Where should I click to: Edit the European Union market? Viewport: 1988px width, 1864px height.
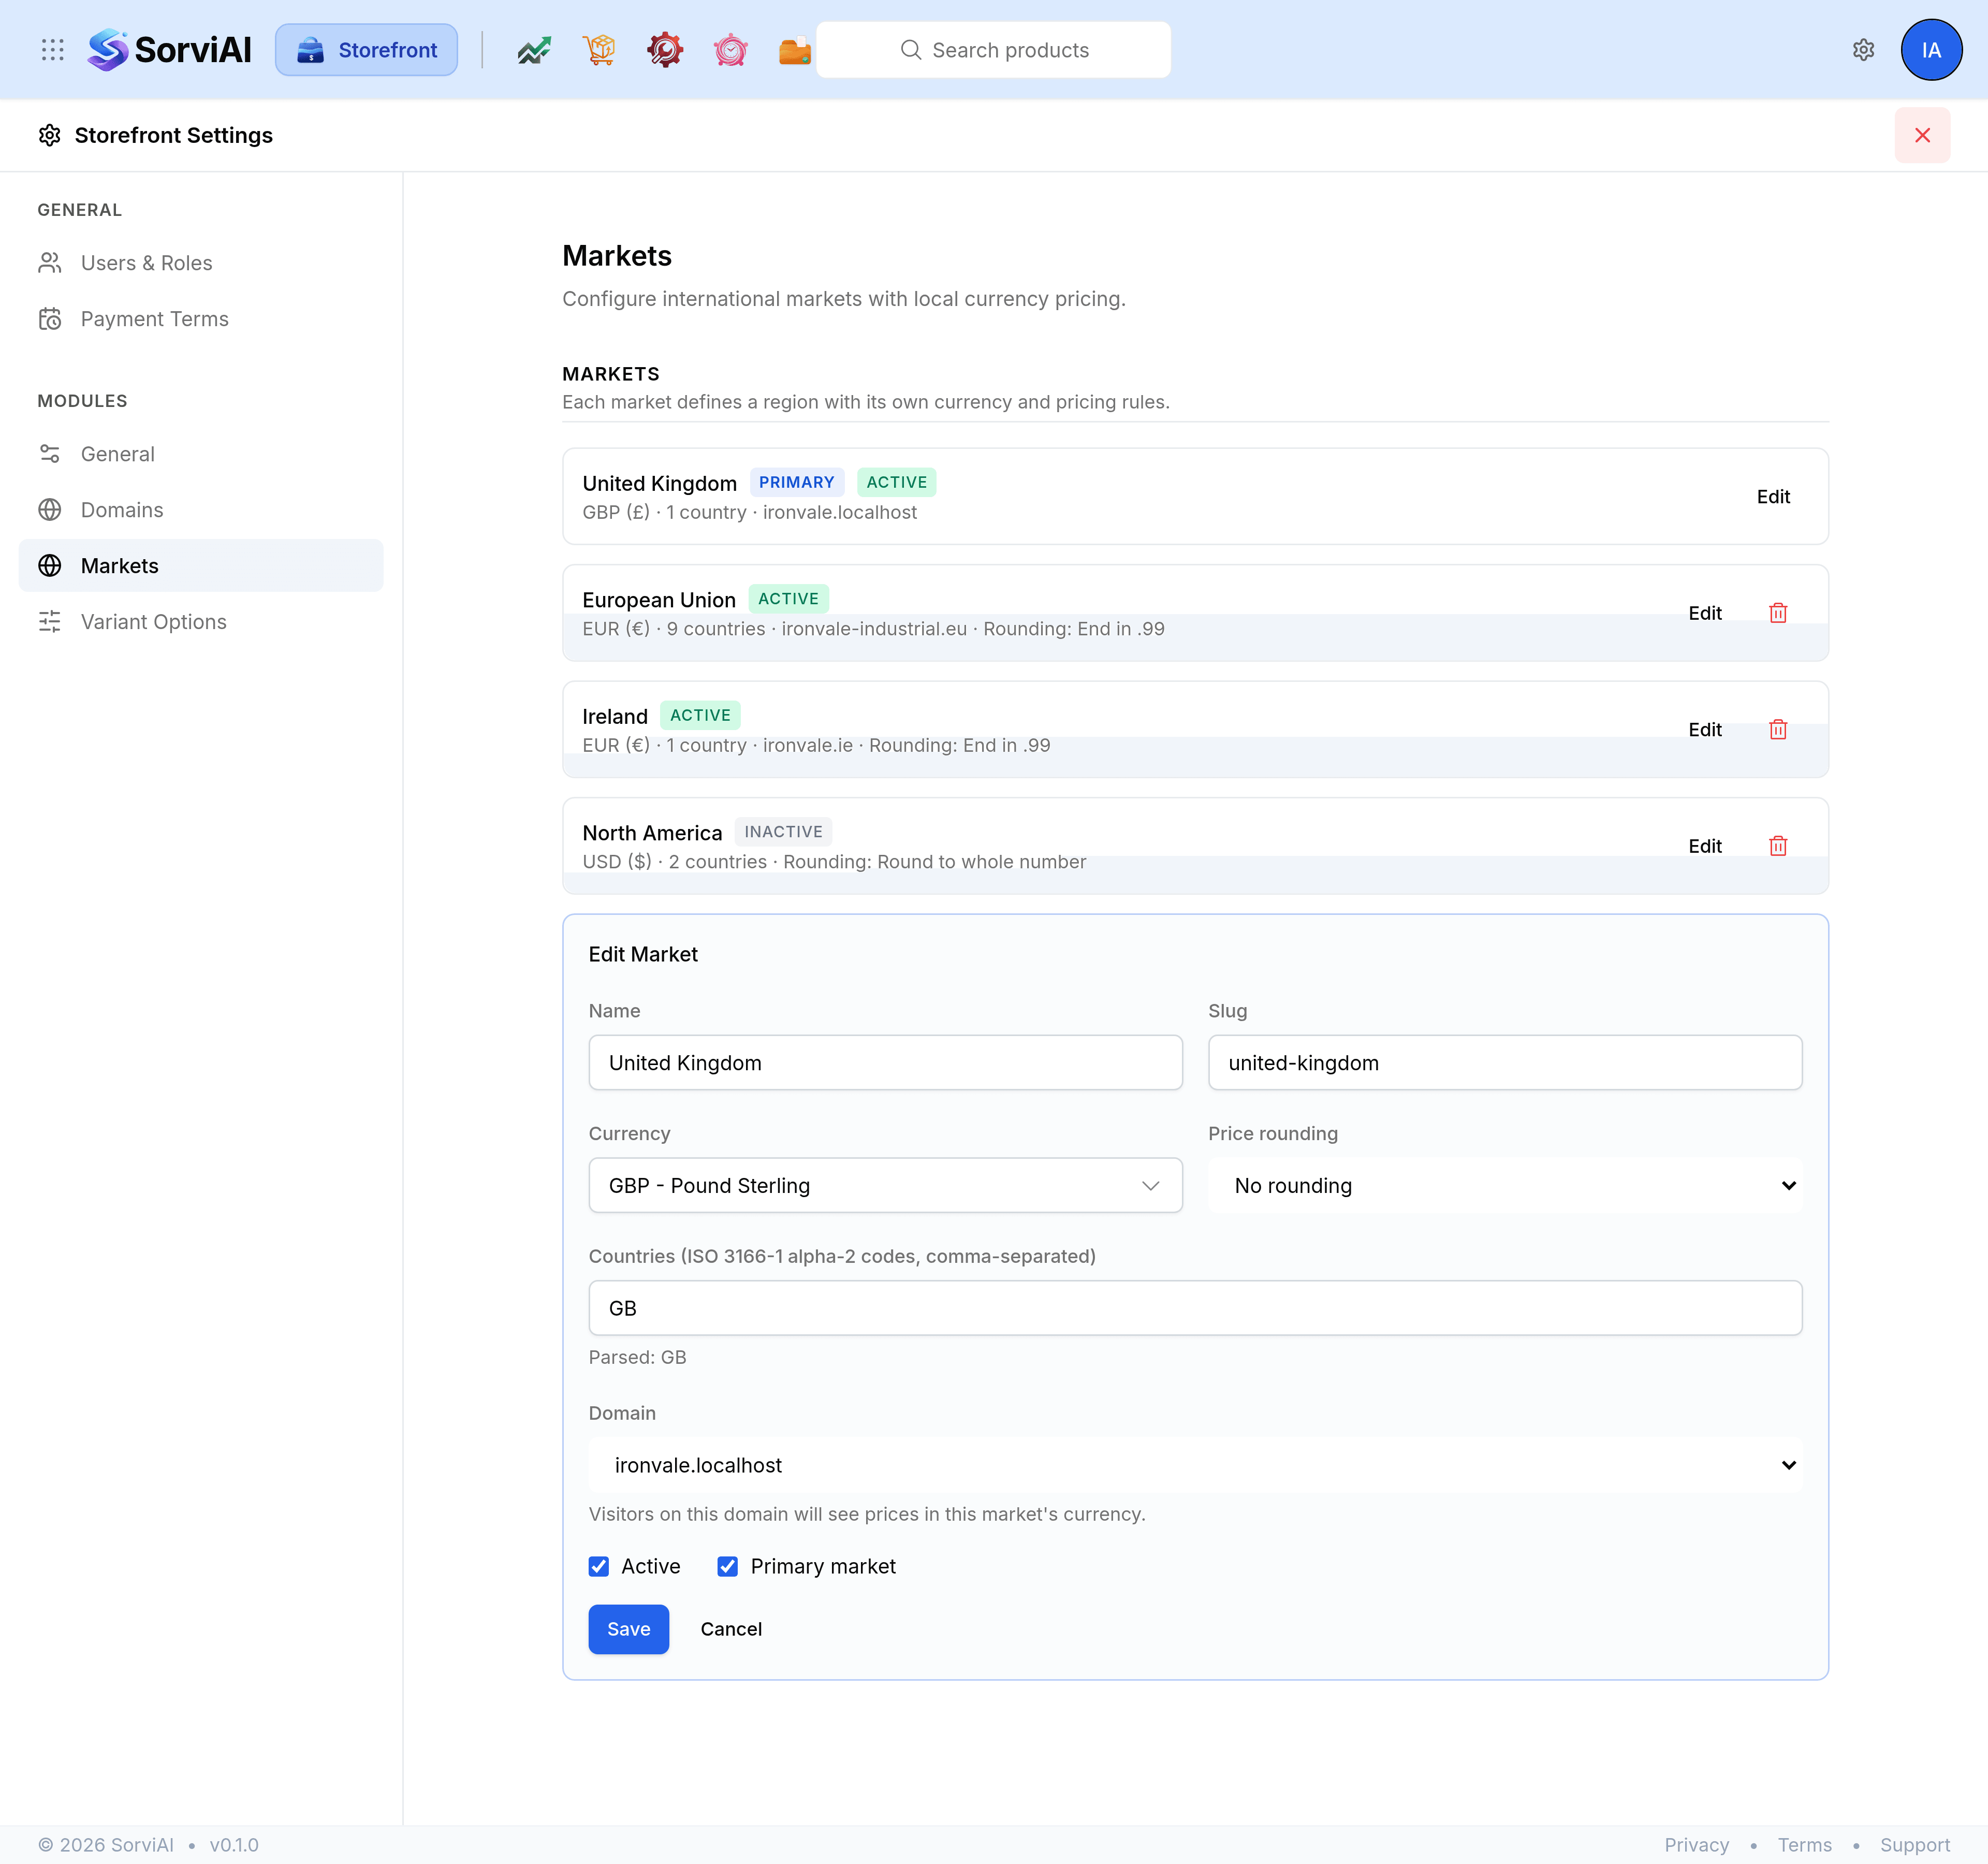tap(1705, 613)
